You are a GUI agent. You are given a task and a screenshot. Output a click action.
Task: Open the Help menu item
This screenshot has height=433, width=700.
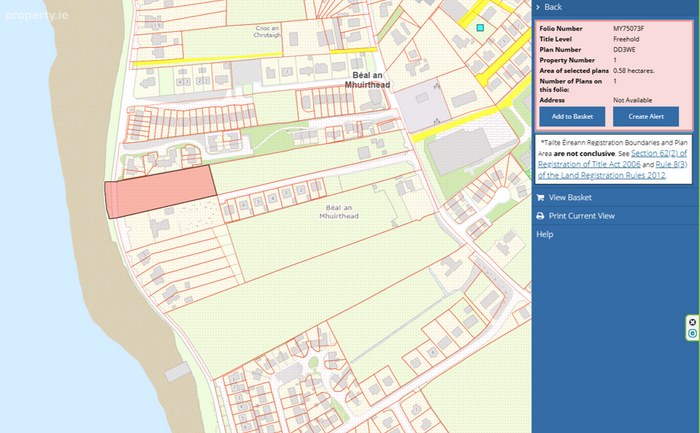pyautogui.click(x=545, y=234)
